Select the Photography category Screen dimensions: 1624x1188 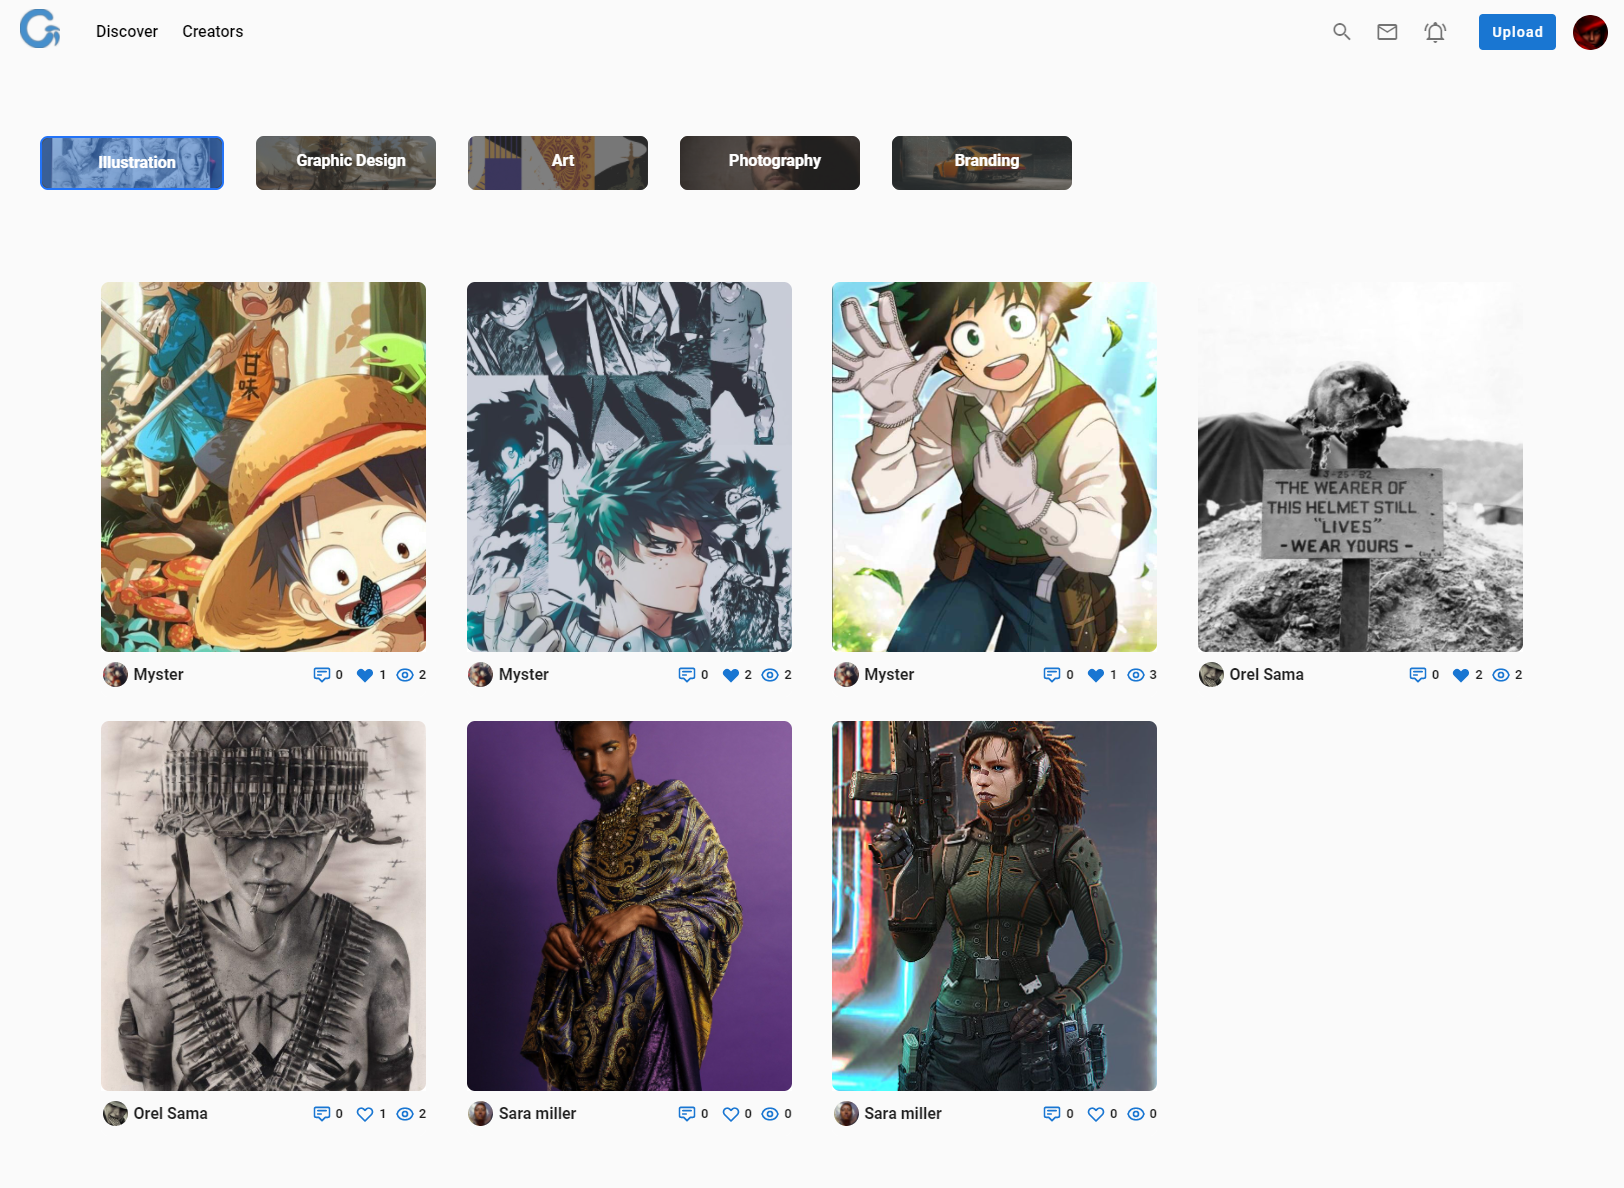pos(770,163)
